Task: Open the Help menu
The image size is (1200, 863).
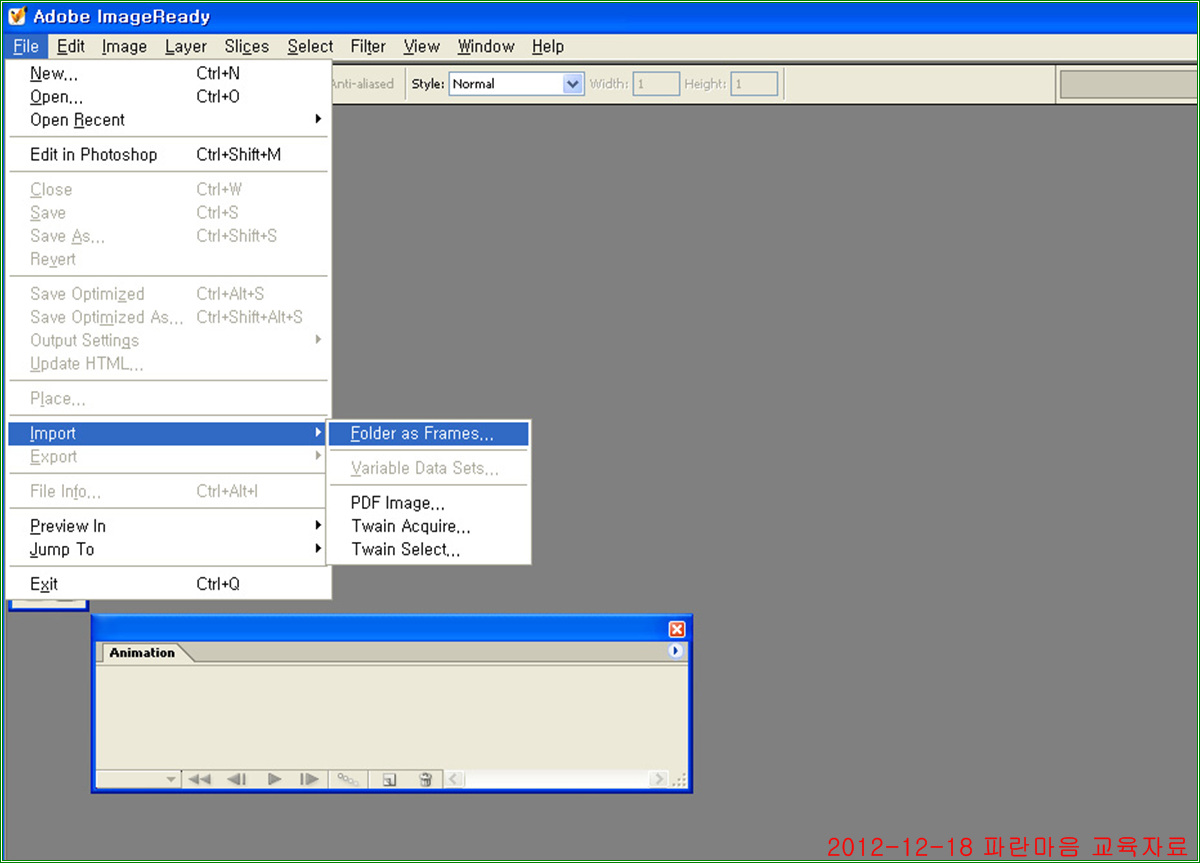Action: pyautogui.click(x=548, y=46)
